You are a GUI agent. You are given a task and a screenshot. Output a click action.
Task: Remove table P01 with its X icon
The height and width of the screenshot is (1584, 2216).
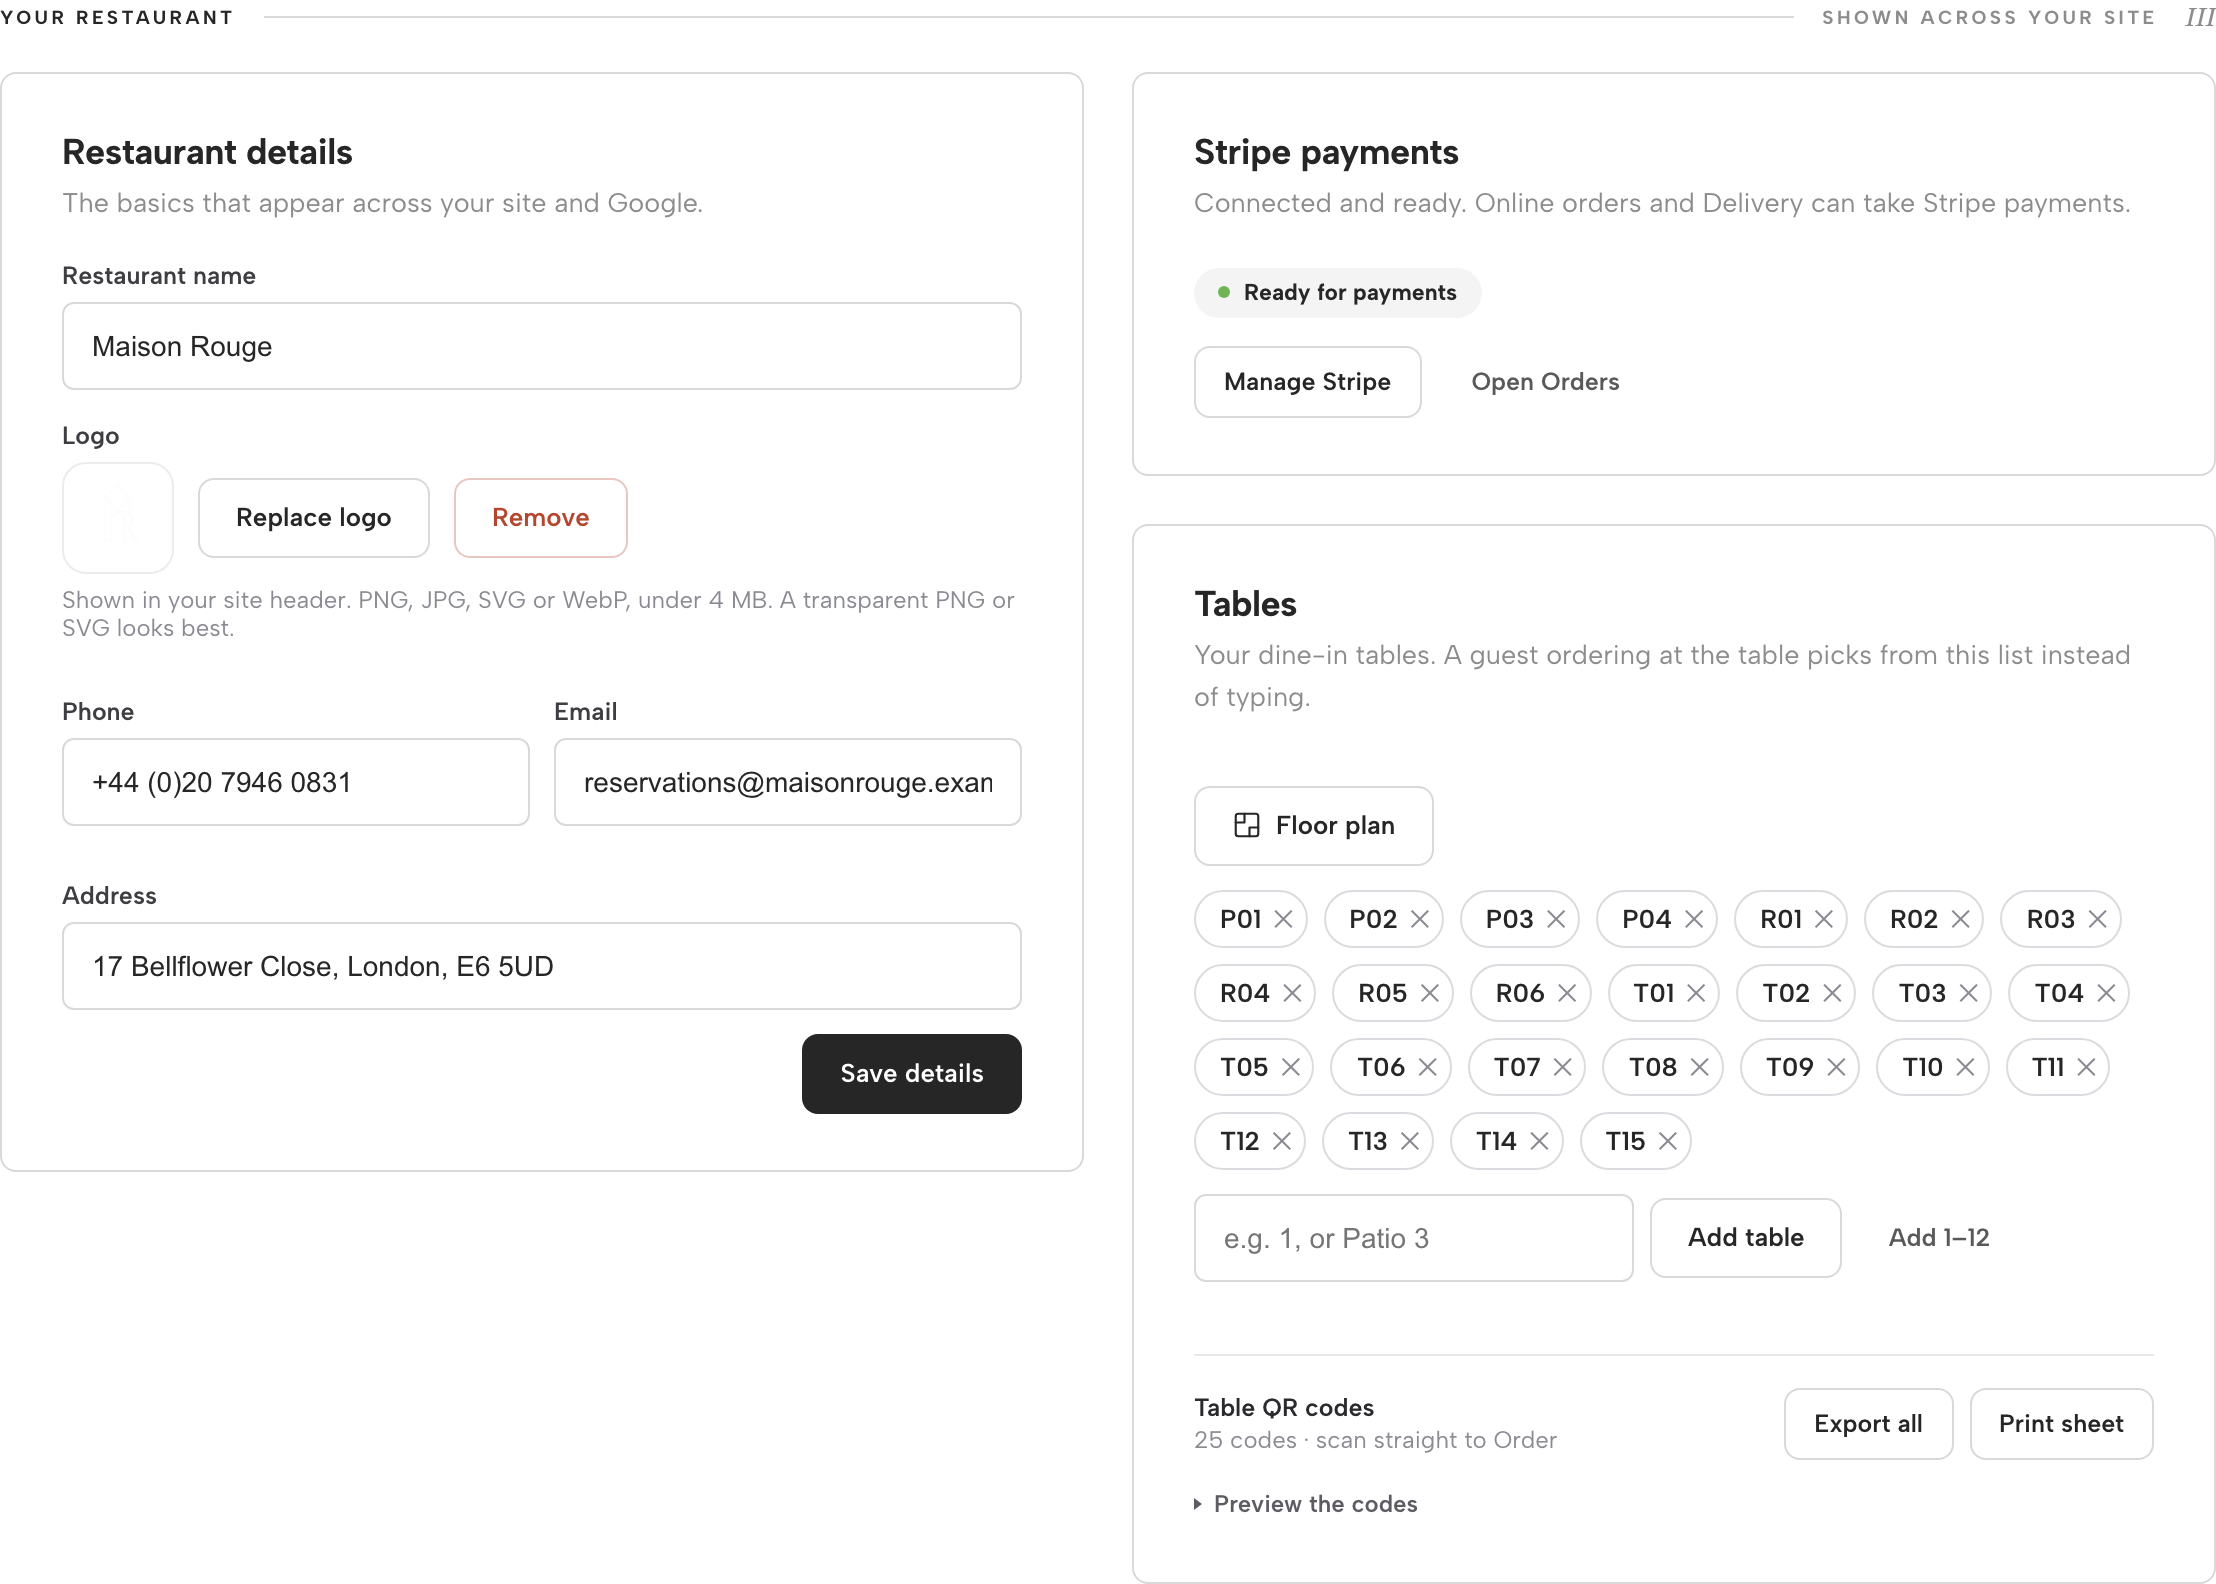point(1284,919)
